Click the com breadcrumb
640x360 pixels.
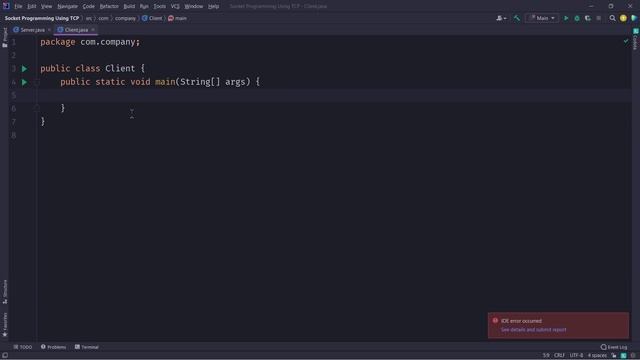pos(103,18)
